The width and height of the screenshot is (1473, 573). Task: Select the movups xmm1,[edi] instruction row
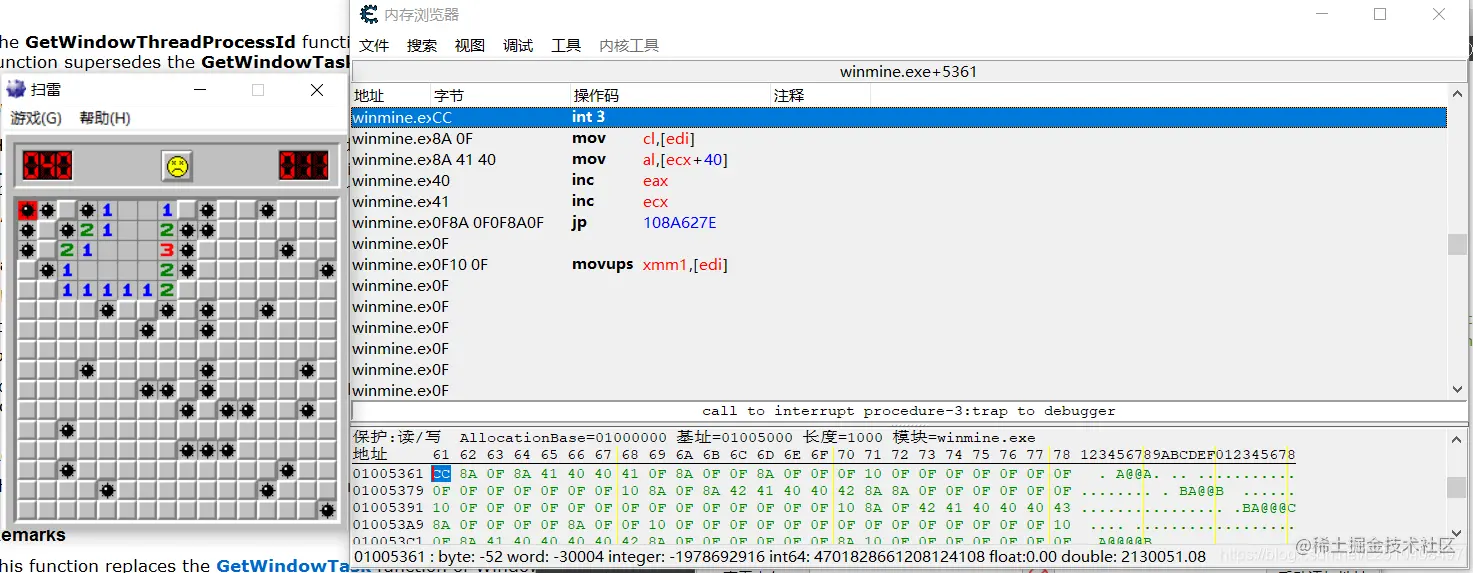click(x=899, y=264)
